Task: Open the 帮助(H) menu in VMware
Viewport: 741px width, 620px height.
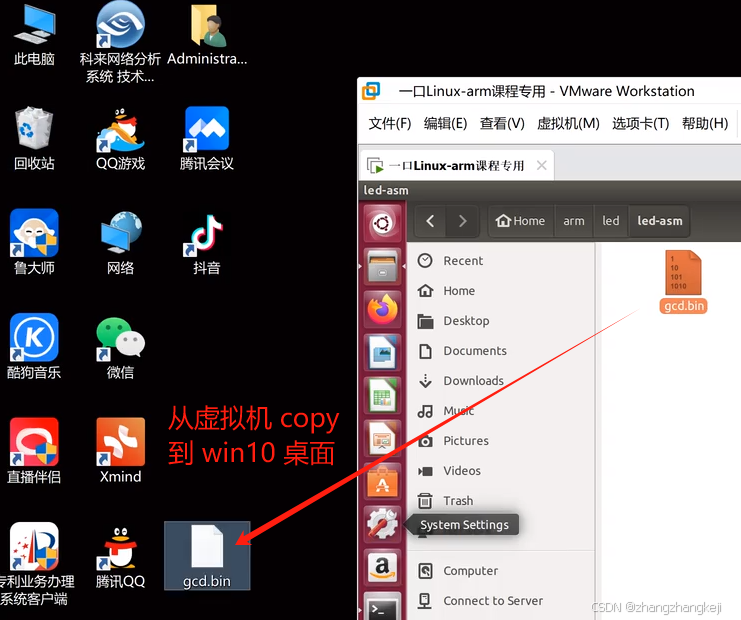Action: pos(705,124)
